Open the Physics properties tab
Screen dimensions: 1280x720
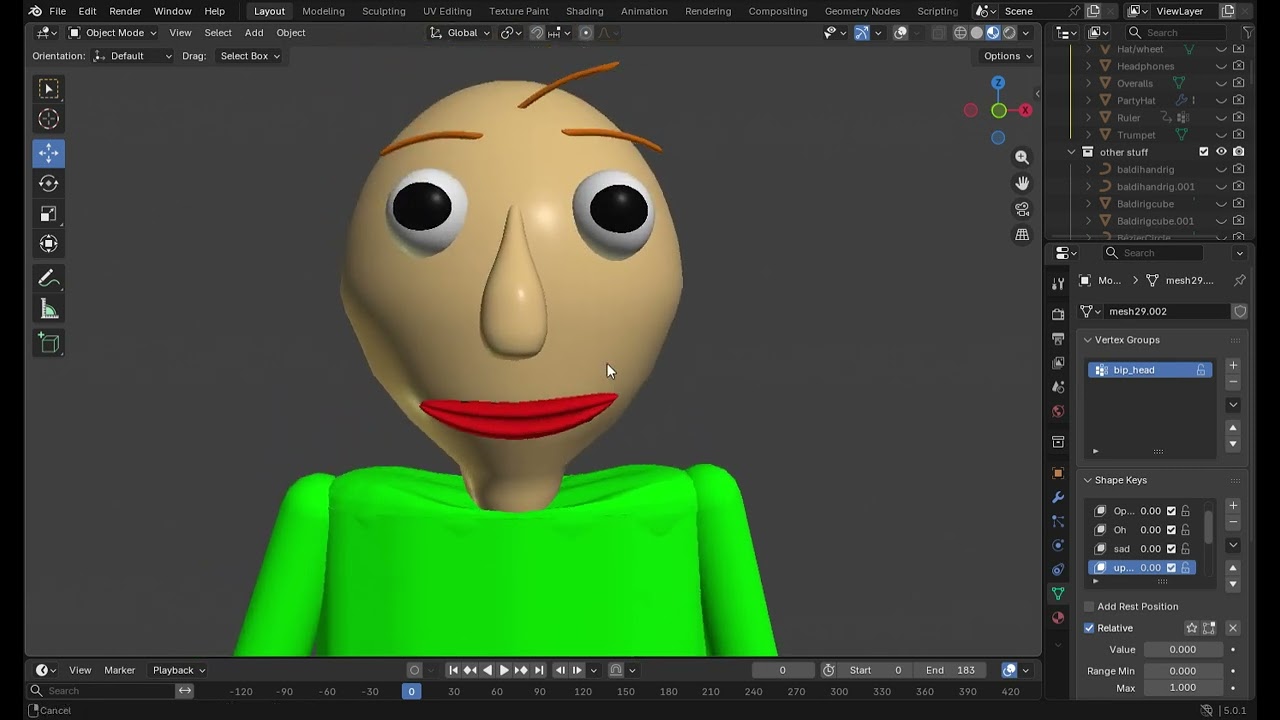click(1058, 545)
